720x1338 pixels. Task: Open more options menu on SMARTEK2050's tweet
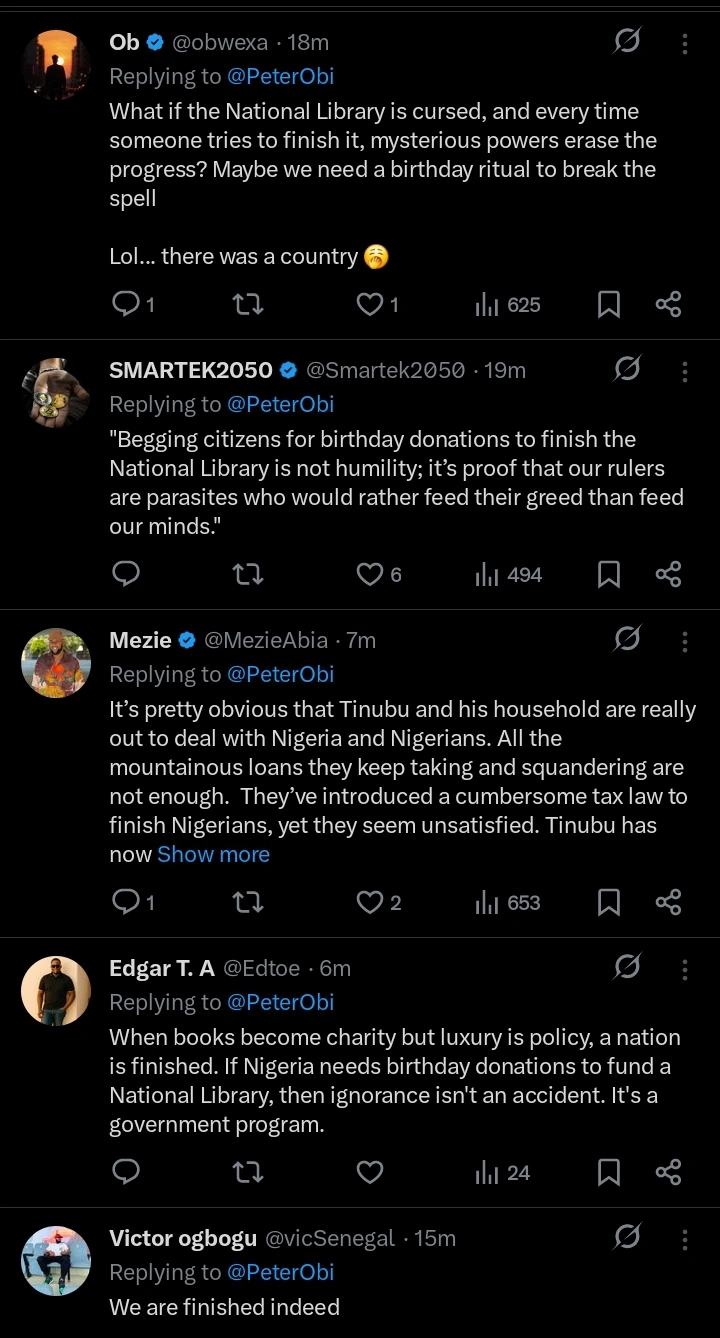coord(685,371)
